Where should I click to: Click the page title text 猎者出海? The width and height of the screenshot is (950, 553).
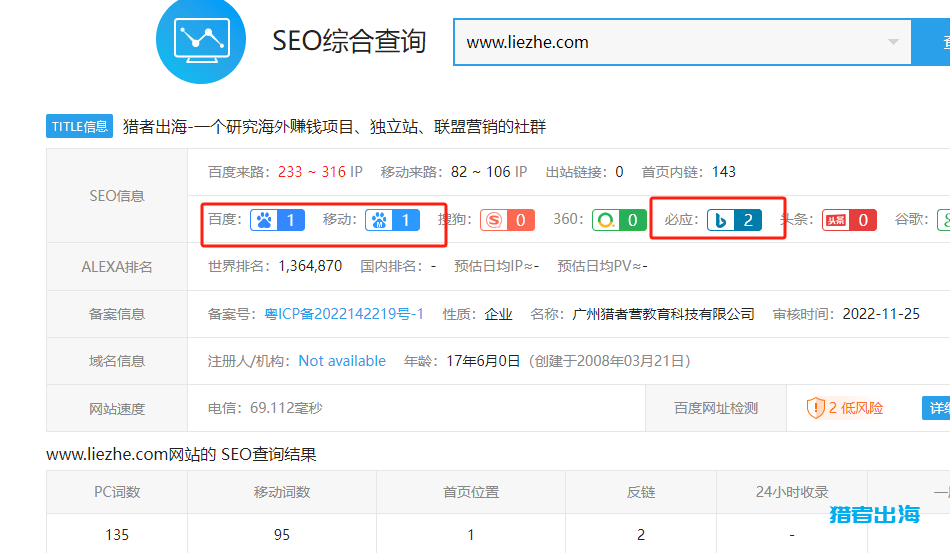(334, 127)
